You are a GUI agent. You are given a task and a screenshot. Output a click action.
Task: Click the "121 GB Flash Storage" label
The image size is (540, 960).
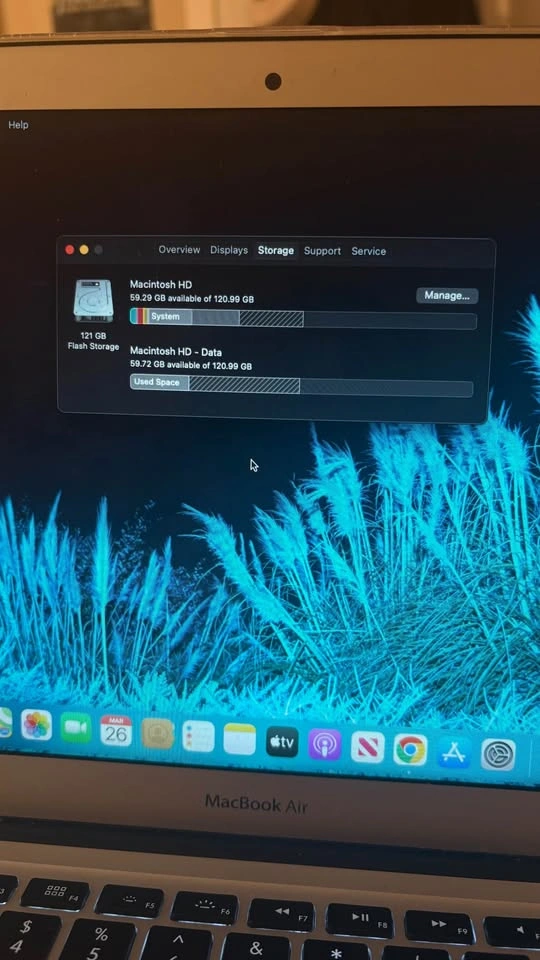click(93, 341)
